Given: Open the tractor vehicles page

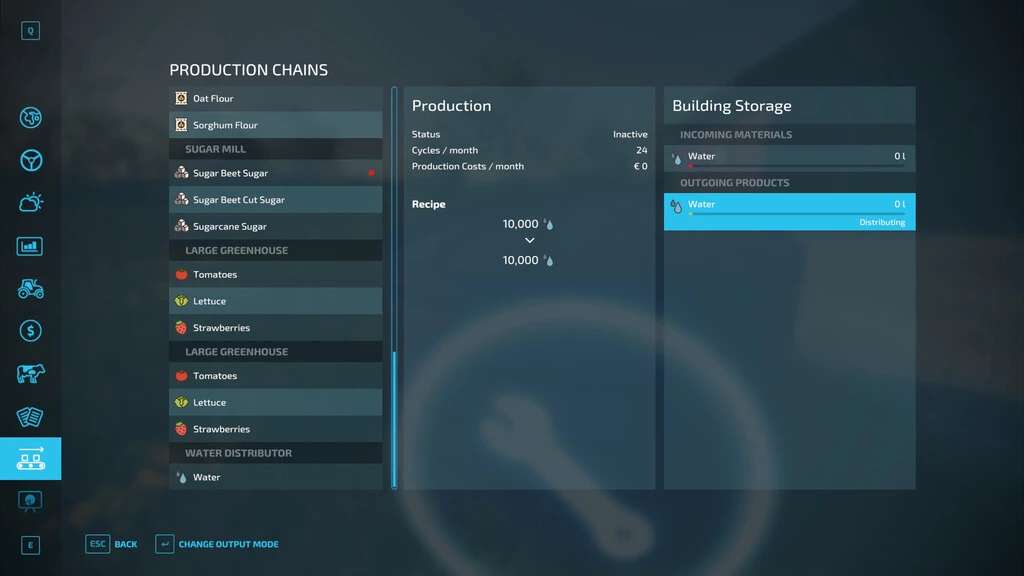Looking at the screenshot, I should click(x=30, y=288).
